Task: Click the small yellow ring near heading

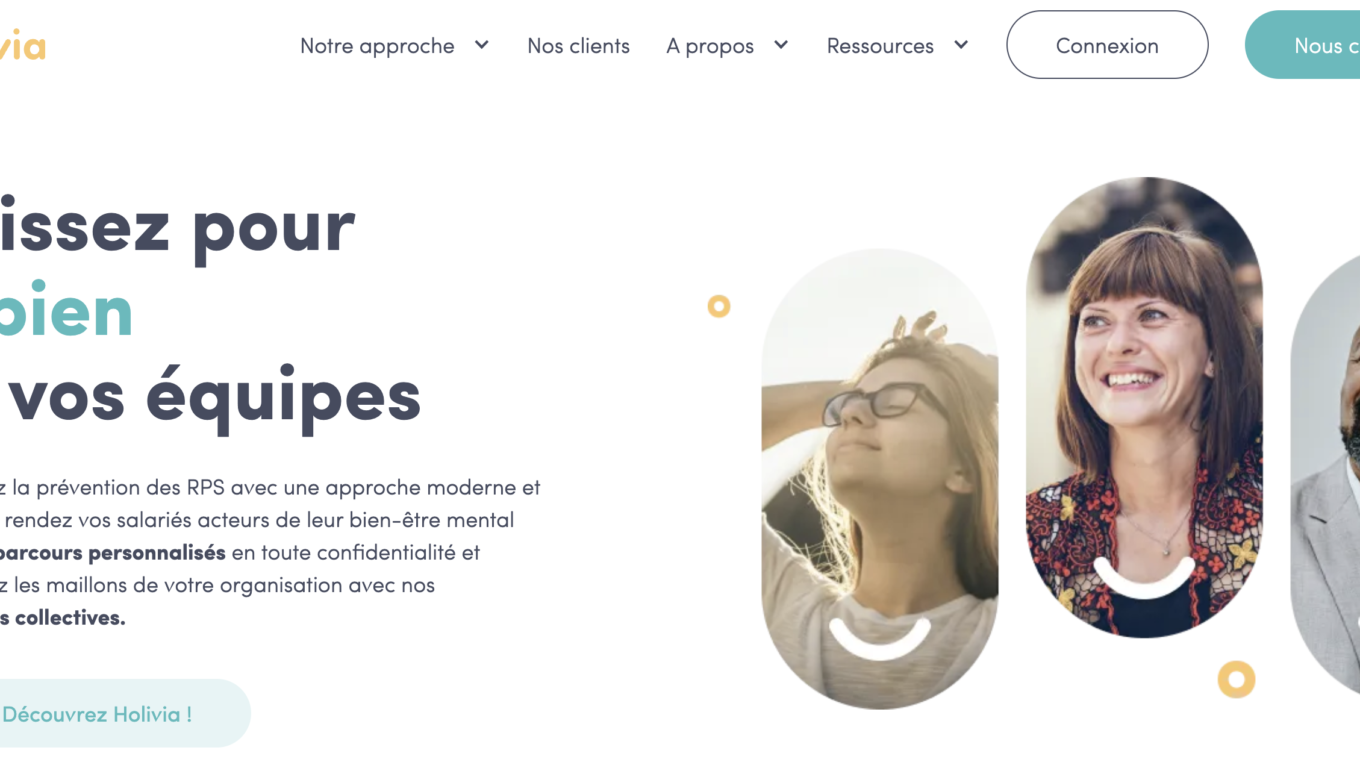Action: (719, 306)
